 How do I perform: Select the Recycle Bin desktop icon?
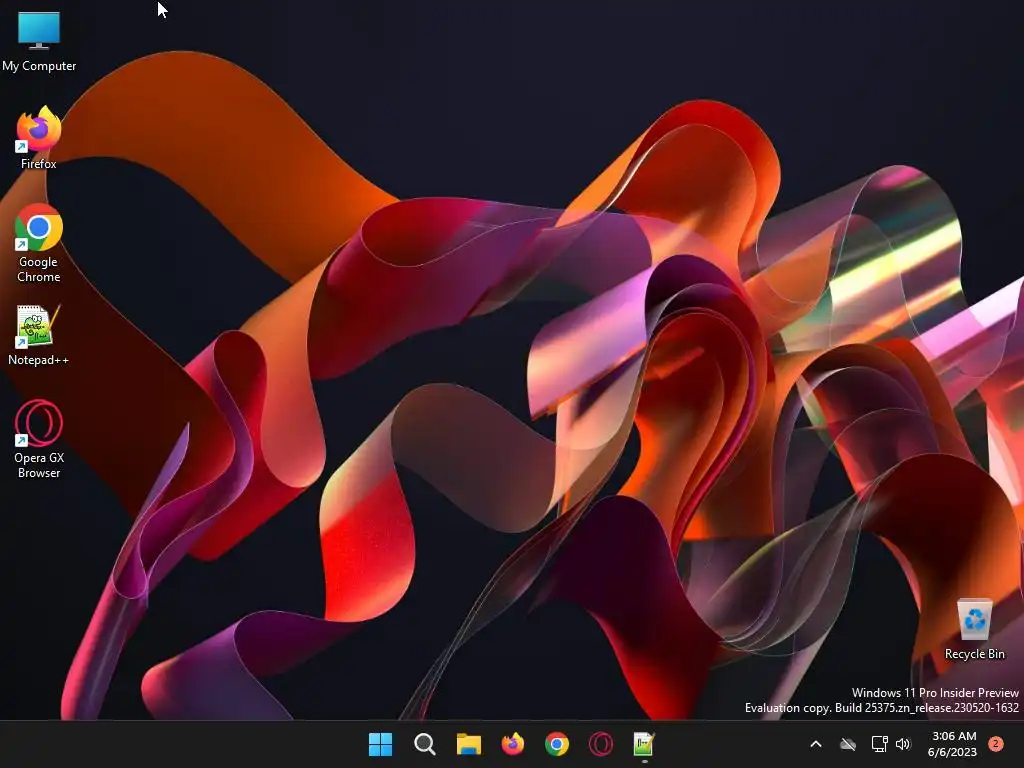tap(974, 629)
